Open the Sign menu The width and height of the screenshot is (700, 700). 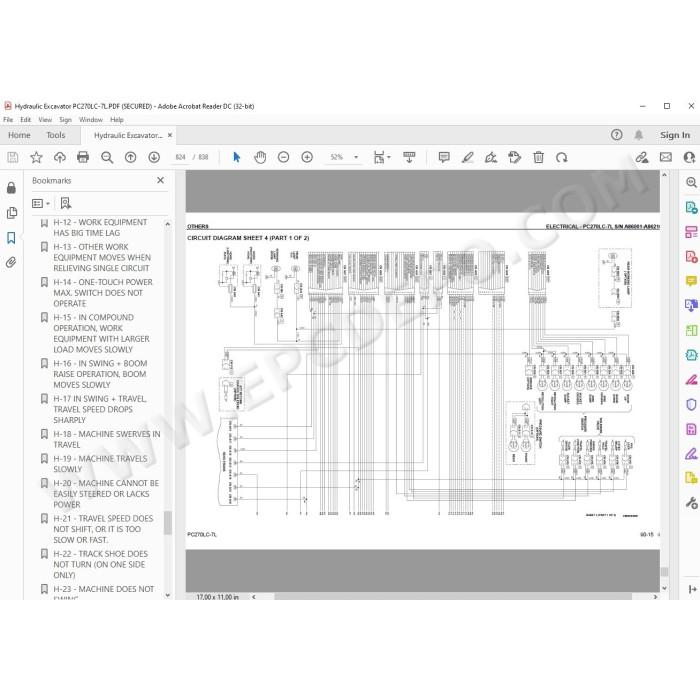click(65, 120)
